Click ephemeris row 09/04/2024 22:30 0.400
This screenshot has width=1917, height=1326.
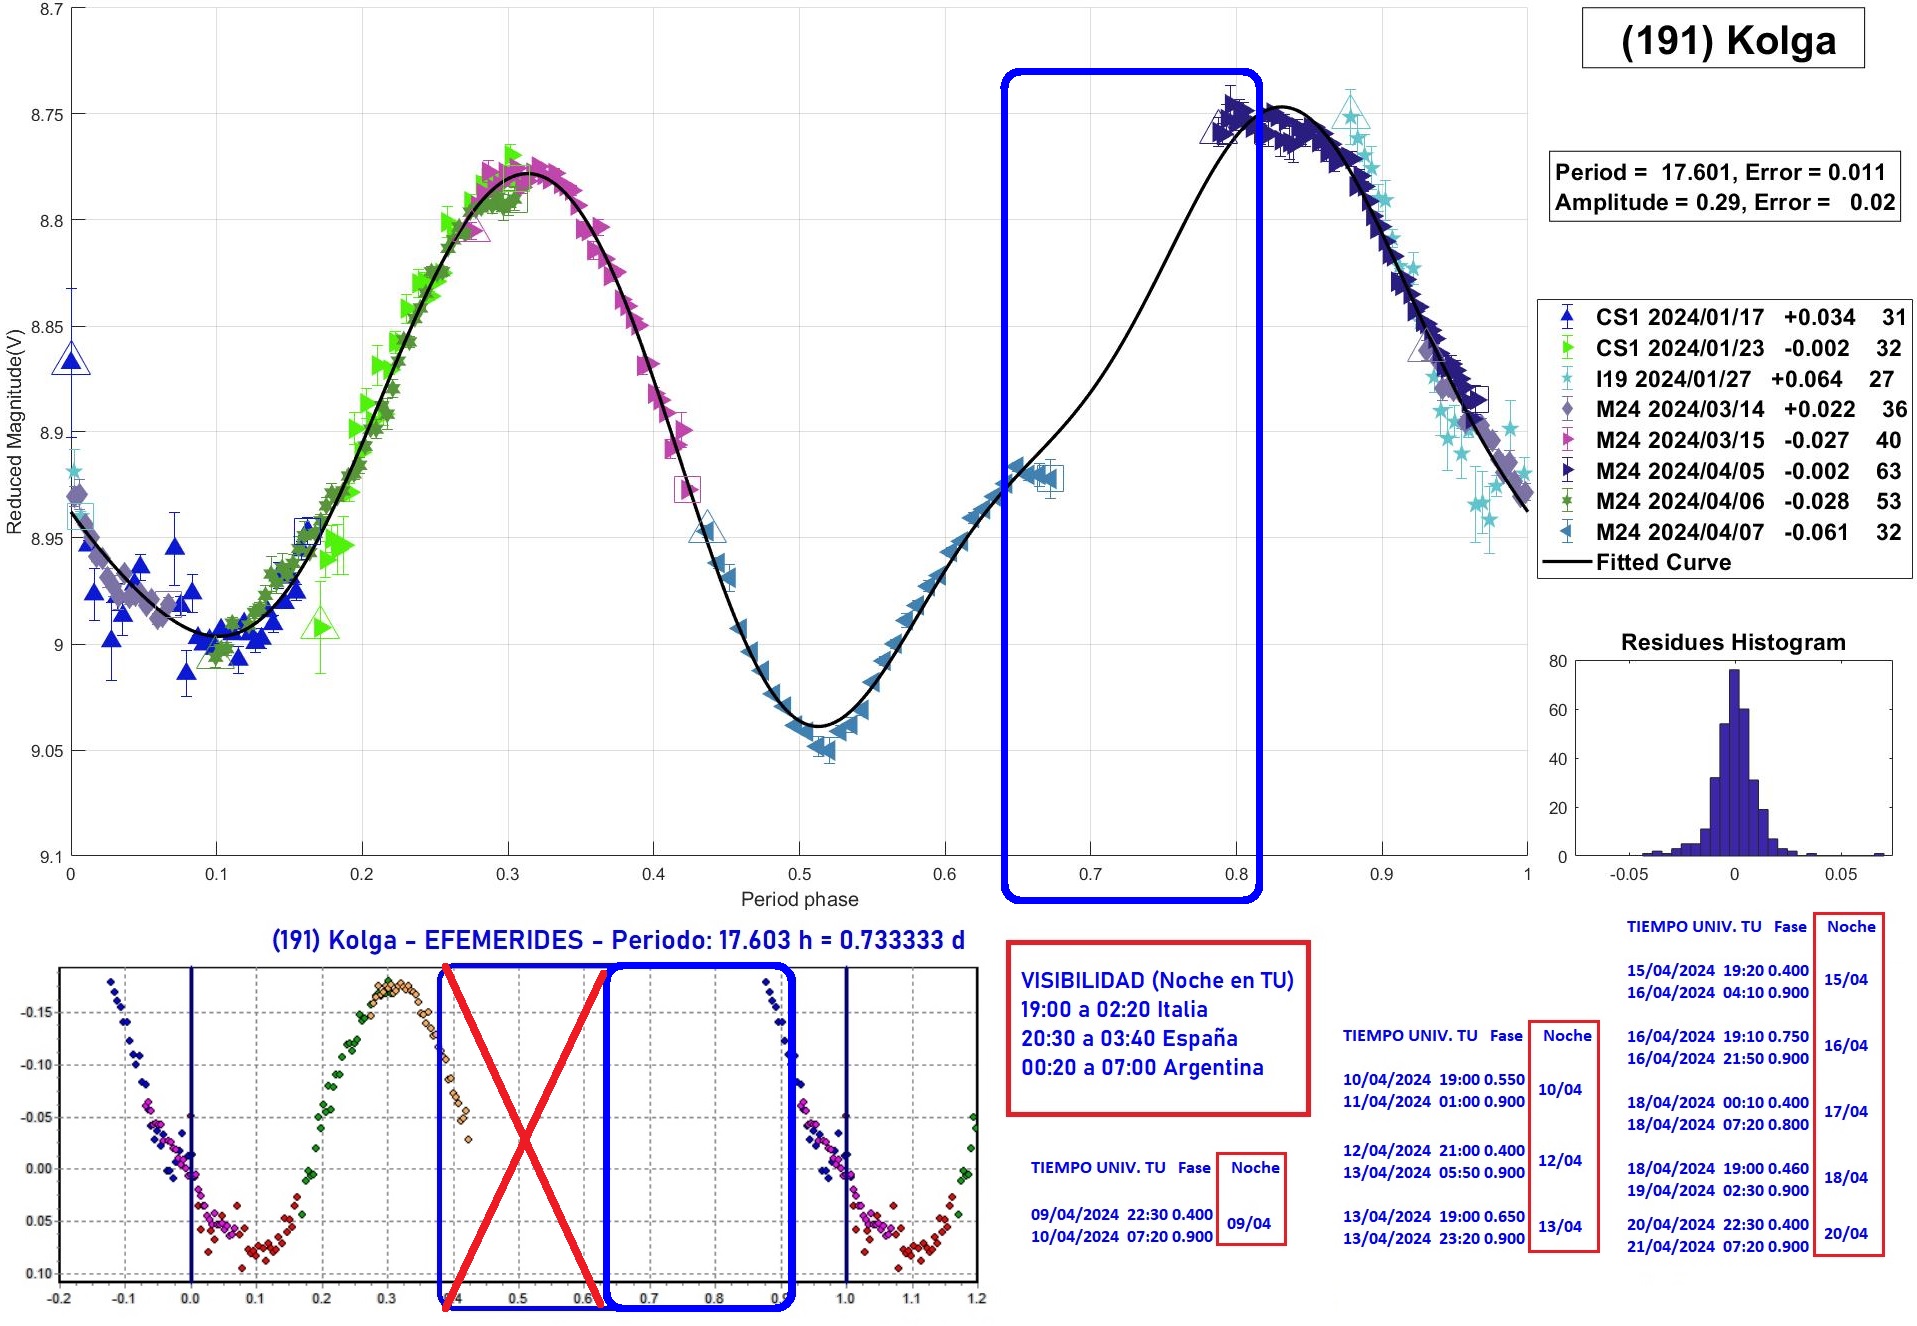1121,1214
